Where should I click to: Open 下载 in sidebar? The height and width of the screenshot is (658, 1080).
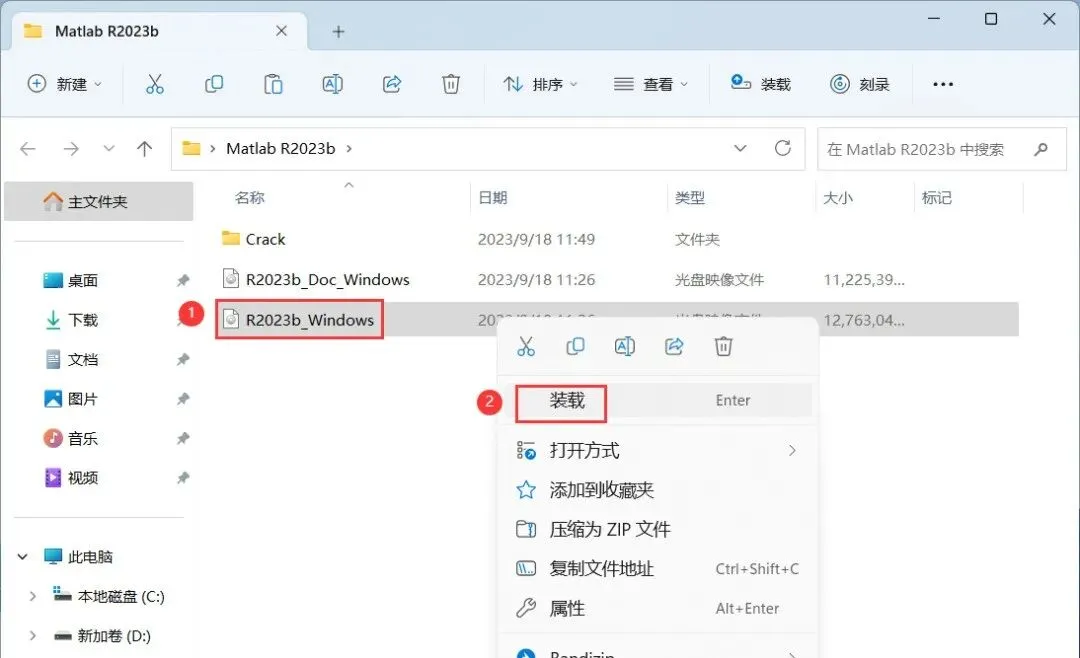pos(83,320)
